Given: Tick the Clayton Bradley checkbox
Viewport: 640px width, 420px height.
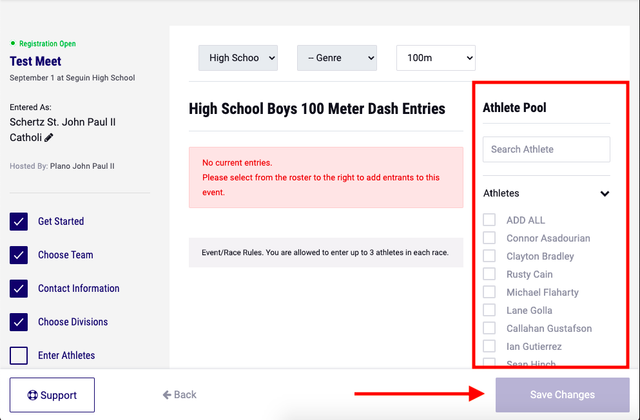Looking at the screenshot, I should (x=489, y=256).
